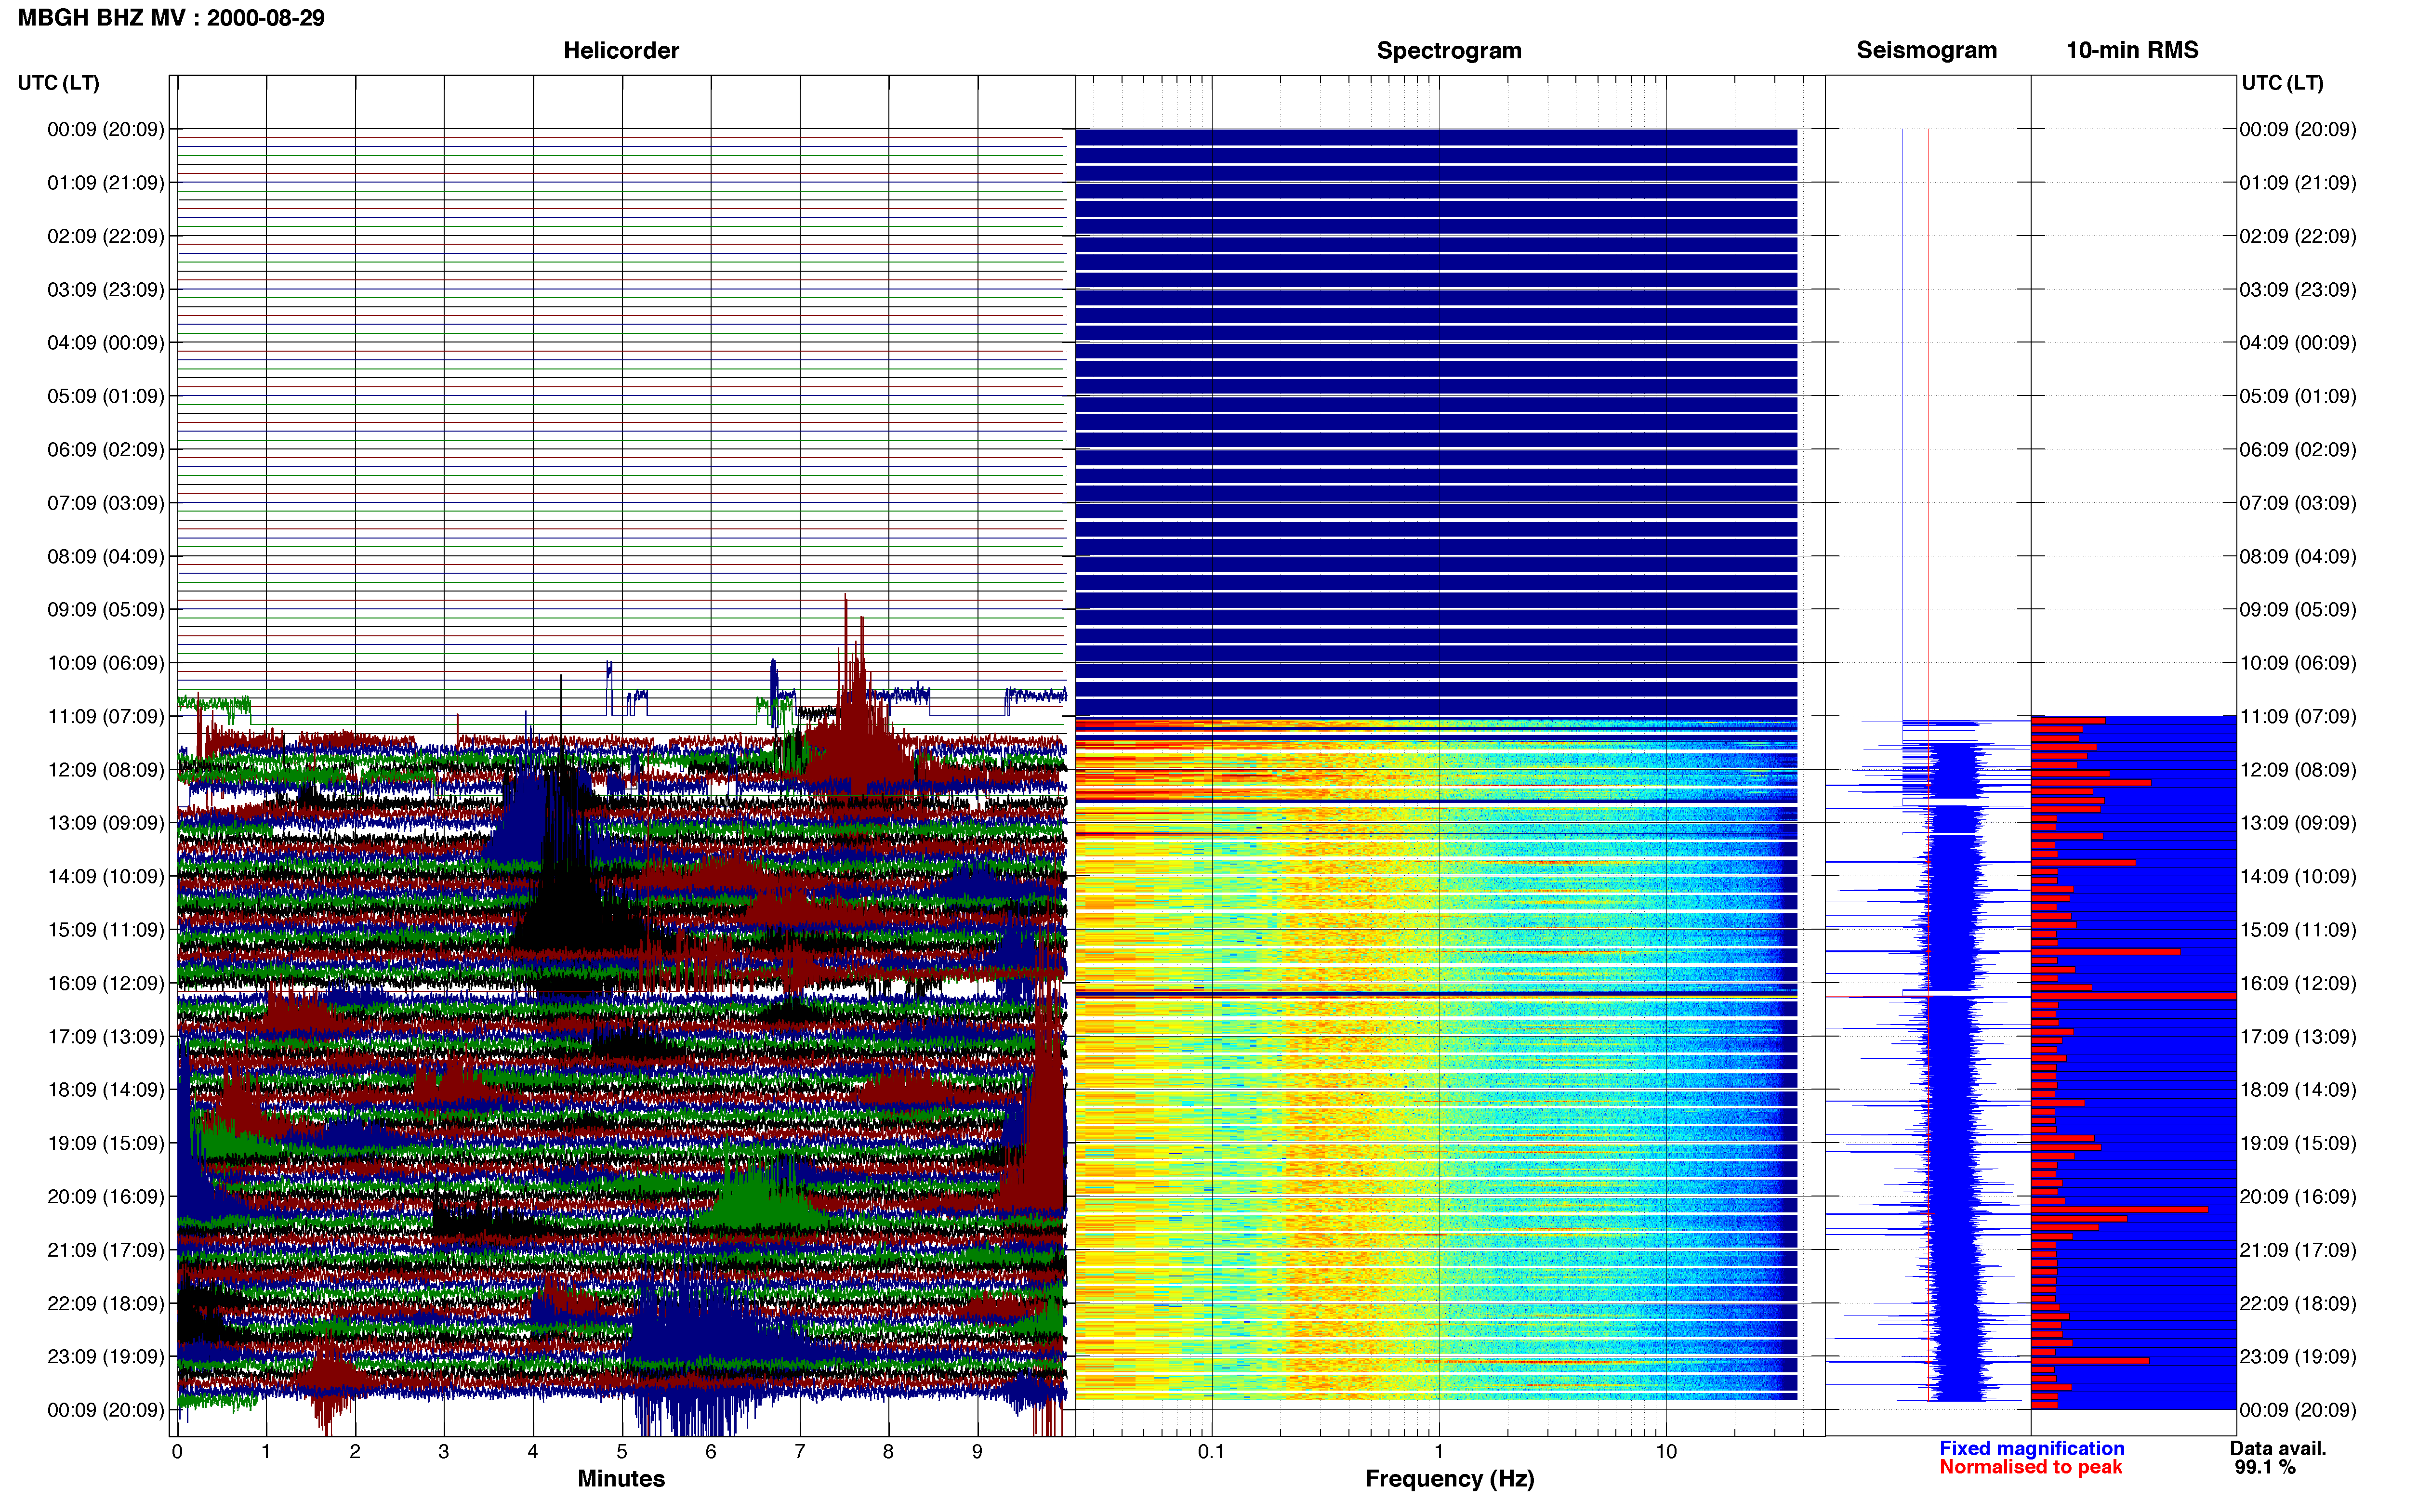Click left time label '02:09 (22:09)'
The height and width of the screenshot is (1512, 2418).
click(x=106, y=236)
